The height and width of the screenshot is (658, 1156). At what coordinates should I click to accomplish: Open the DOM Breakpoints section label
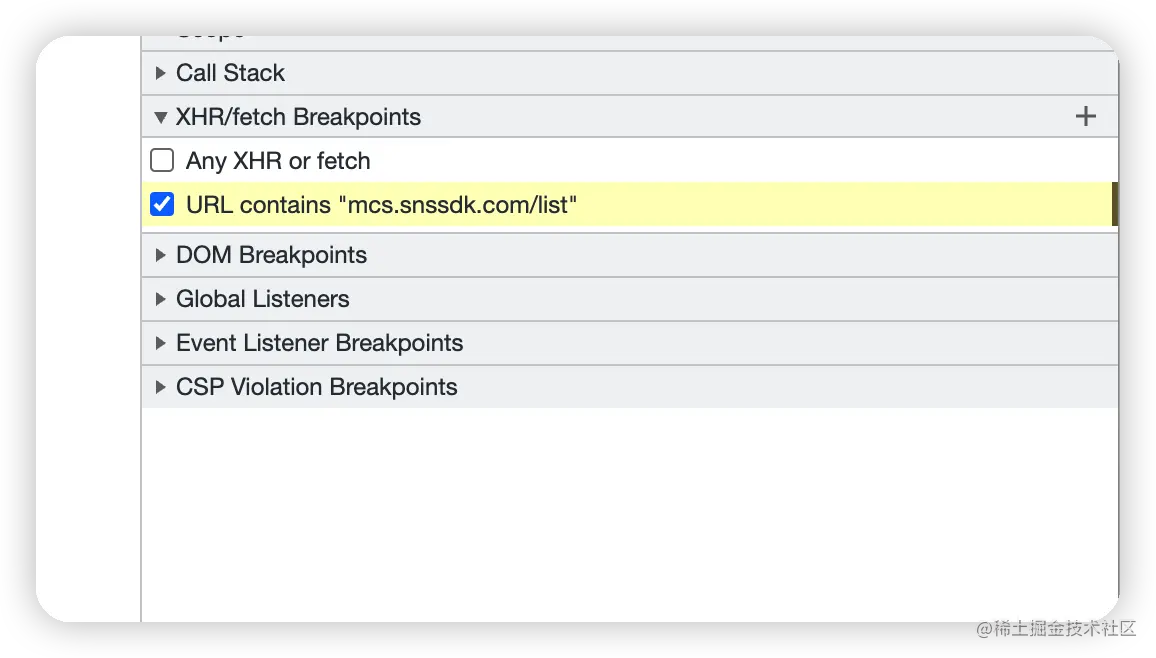click(x=271, y=255)
